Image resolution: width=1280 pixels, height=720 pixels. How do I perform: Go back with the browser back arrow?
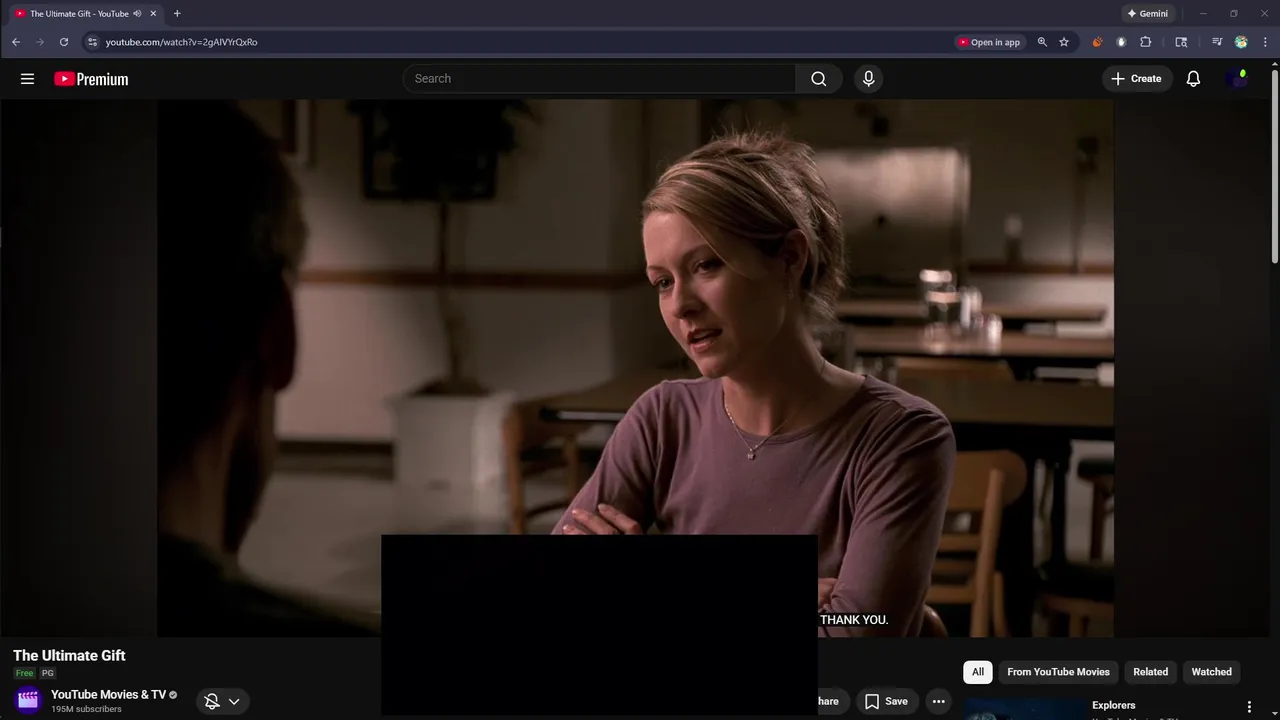tap(16, 42)
